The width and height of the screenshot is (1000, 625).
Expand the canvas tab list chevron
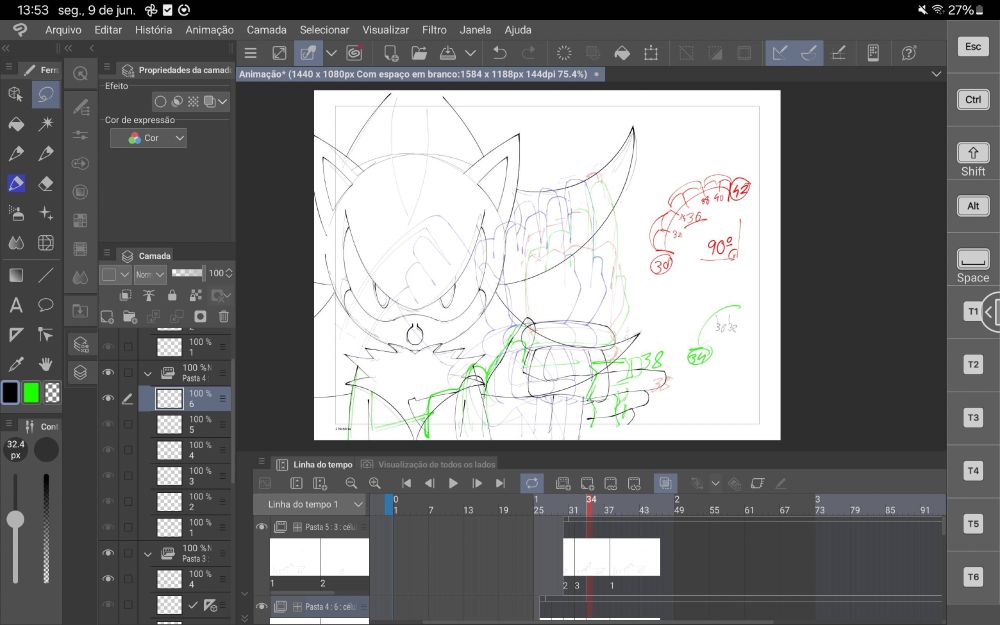pyautogui.click(x=936, y=74)
